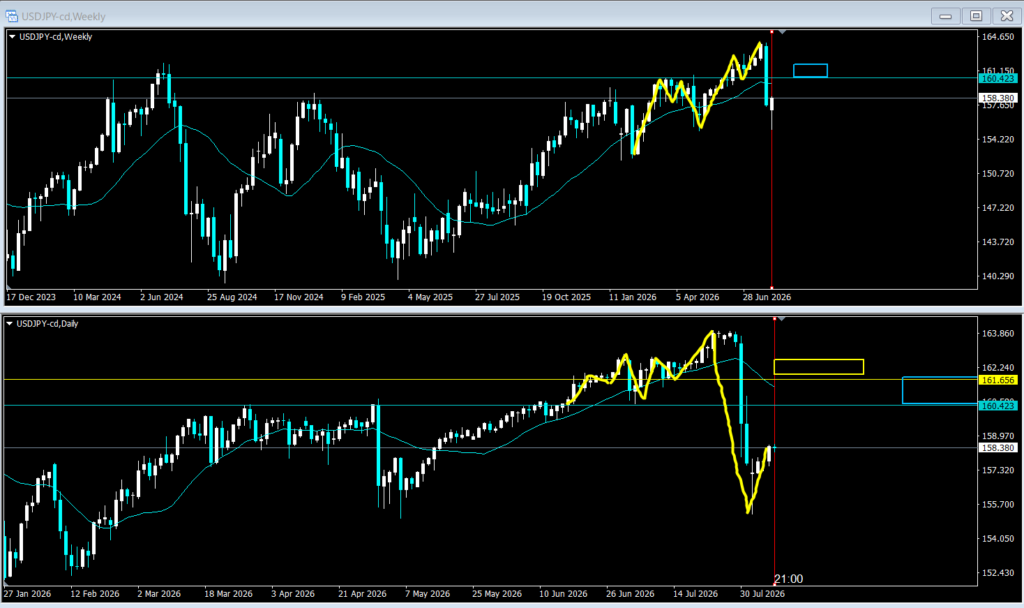
Task: Click the 157.320 price on Daily scale
Action: pyautogui.click(x=998, y=471)
